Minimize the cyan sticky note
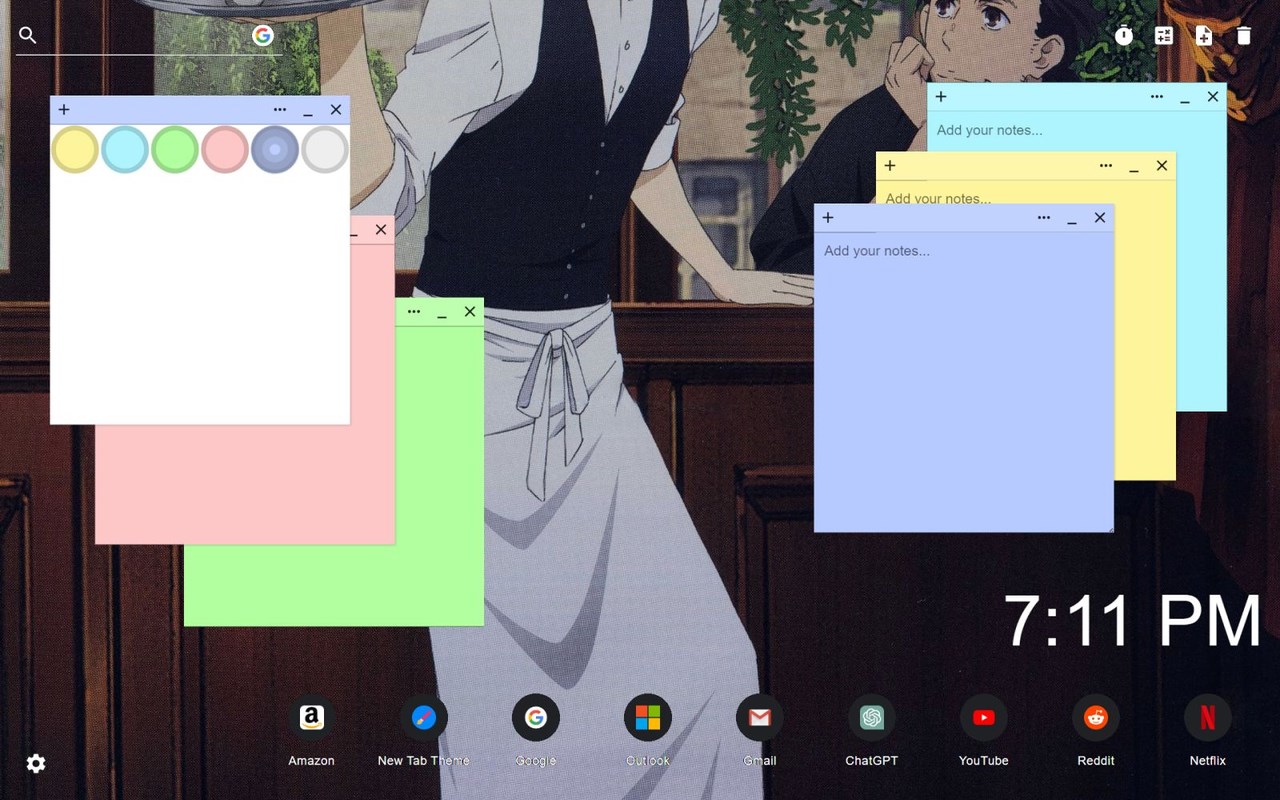1280x800 pixels. pos(1185,97)
